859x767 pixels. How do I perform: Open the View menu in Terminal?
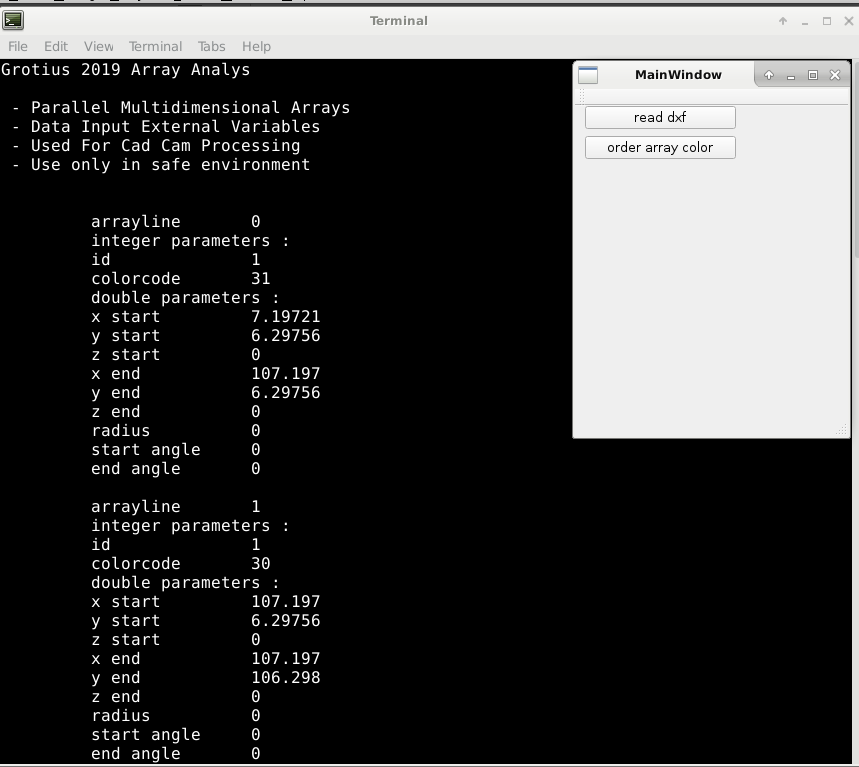[x=99, y=47]
